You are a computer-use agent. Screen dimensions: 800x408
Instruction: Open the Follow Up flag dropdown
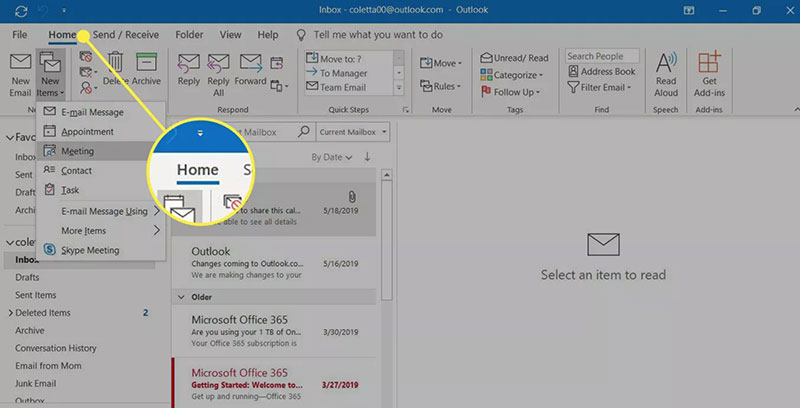[x=510, y=92]
